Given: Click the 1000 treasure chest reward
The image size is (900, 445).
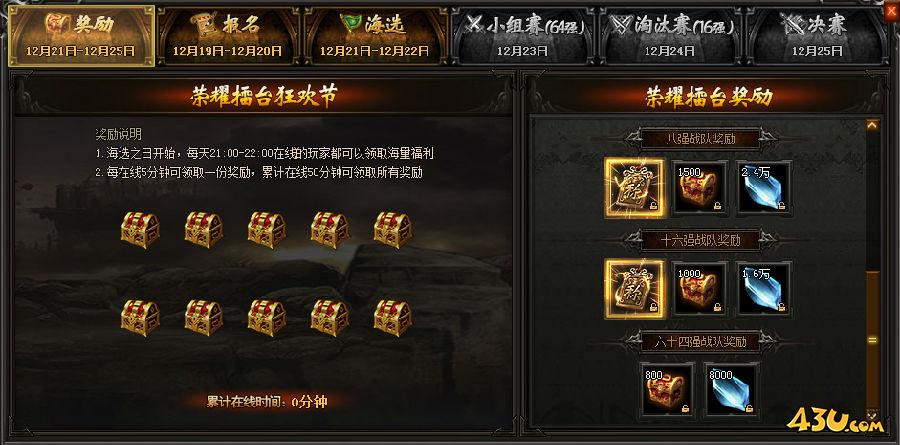Looking at the screenshot, I should click(699, 289).
